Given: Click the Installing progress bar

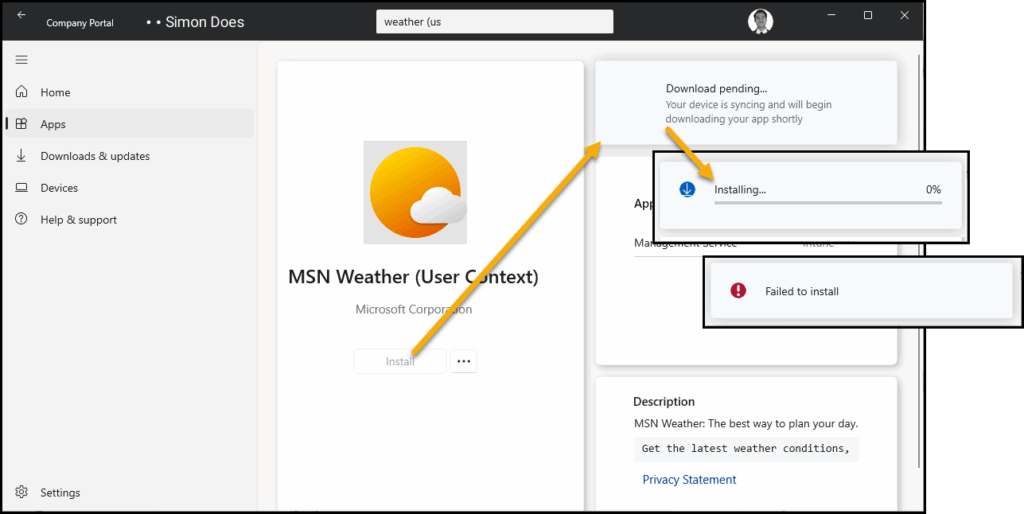Looking at the screenshot, I should click(827, 202).
